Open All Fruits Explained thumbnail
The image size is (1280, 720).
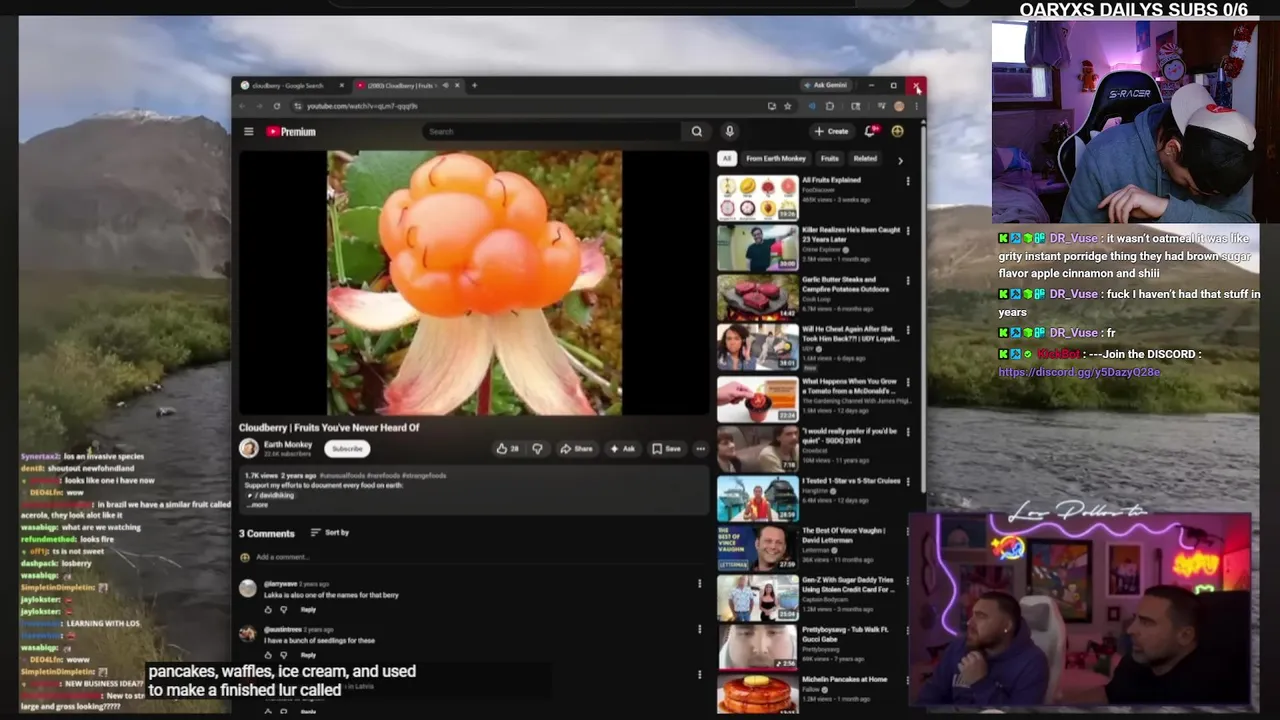click(x=758, y=198)
